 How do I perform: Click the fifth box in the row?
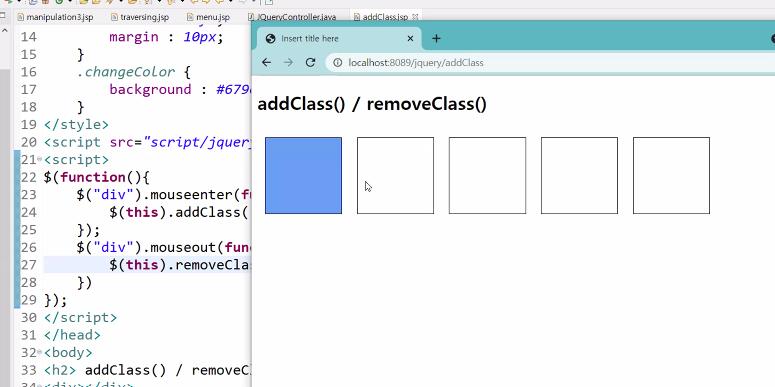[x=671, y=175]
